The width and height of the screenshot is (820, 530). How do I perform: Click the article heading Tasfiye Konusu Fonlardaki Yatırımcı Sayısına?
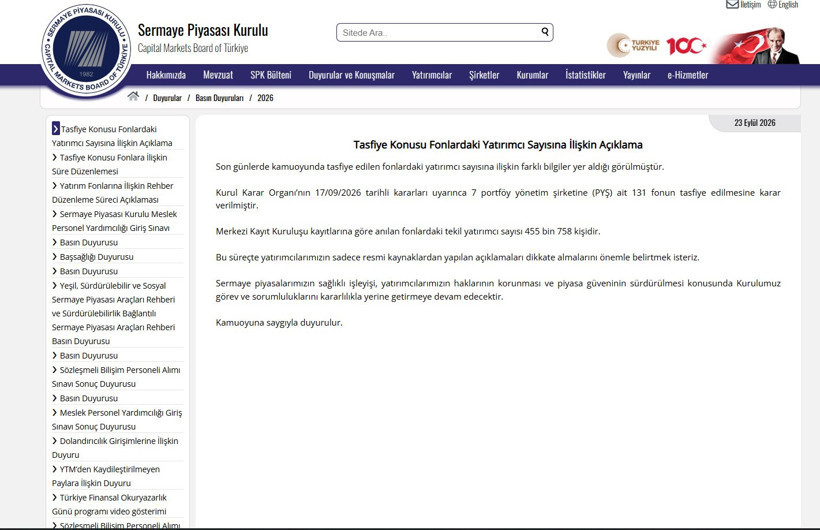pos(498,145)
